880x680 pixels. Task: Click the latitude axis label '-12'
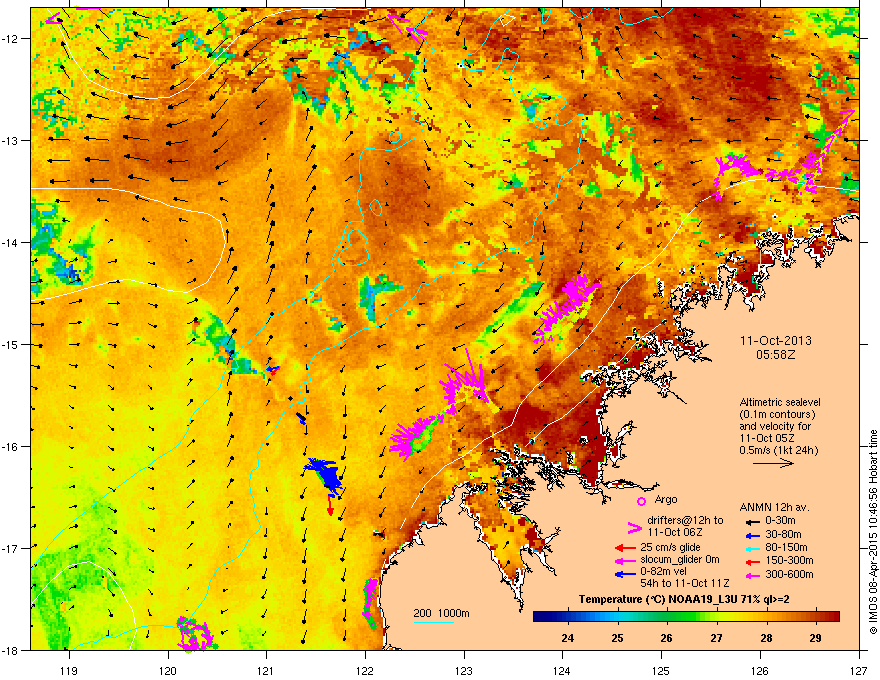[11, 39]
